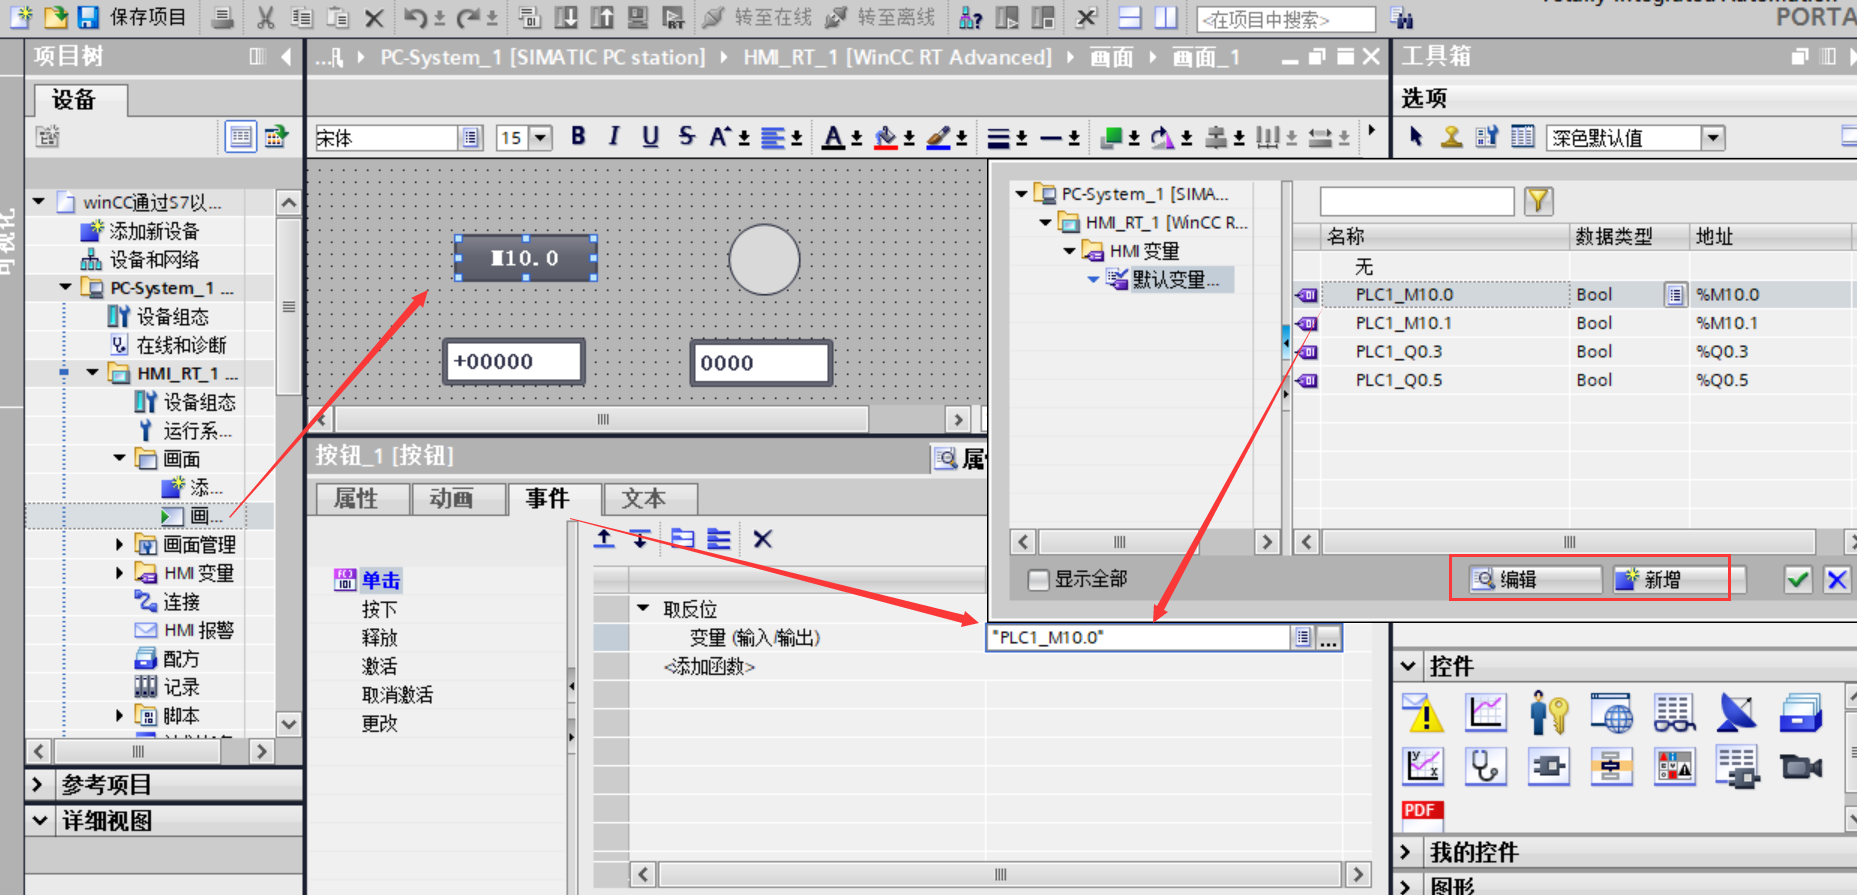Apply underline formatting to text
Screen dimensions: 1857x895
coord(650,137)
